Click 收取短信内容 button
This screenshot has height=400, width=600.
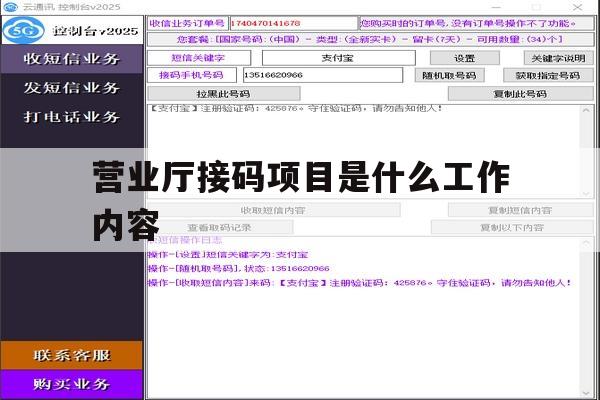273,210
